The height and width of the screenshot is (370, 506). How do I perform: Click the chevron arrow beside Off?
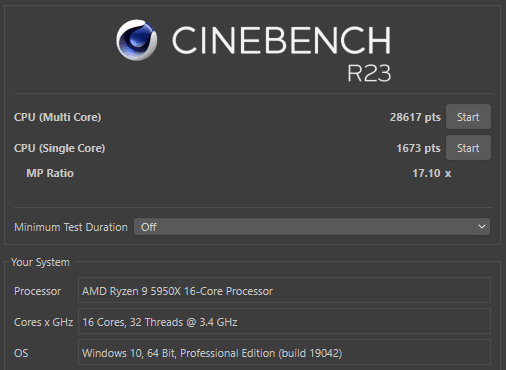click(x=482, y=227)
